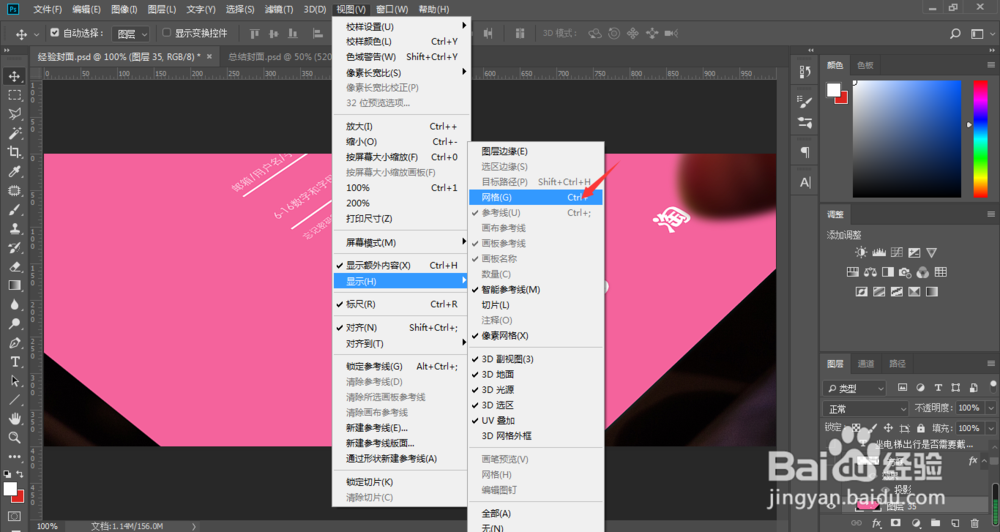Select the Gradient tool
The height and width of the screenshot is (532, 1000).
tap(14, 286)
